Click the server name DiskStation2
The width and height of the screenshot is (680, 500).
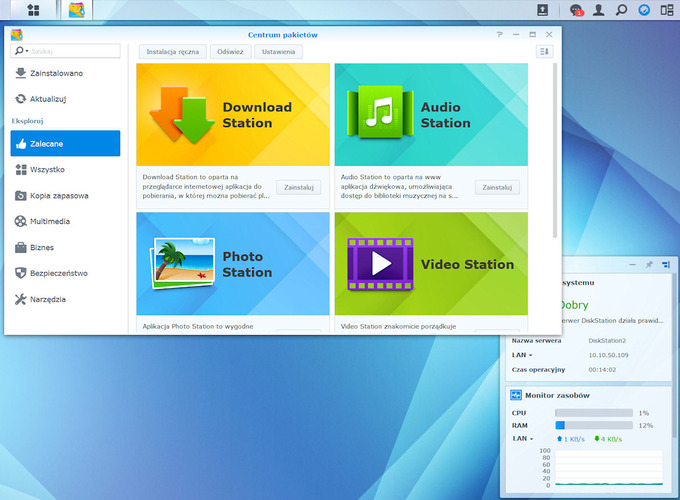[x=607, y=341]
